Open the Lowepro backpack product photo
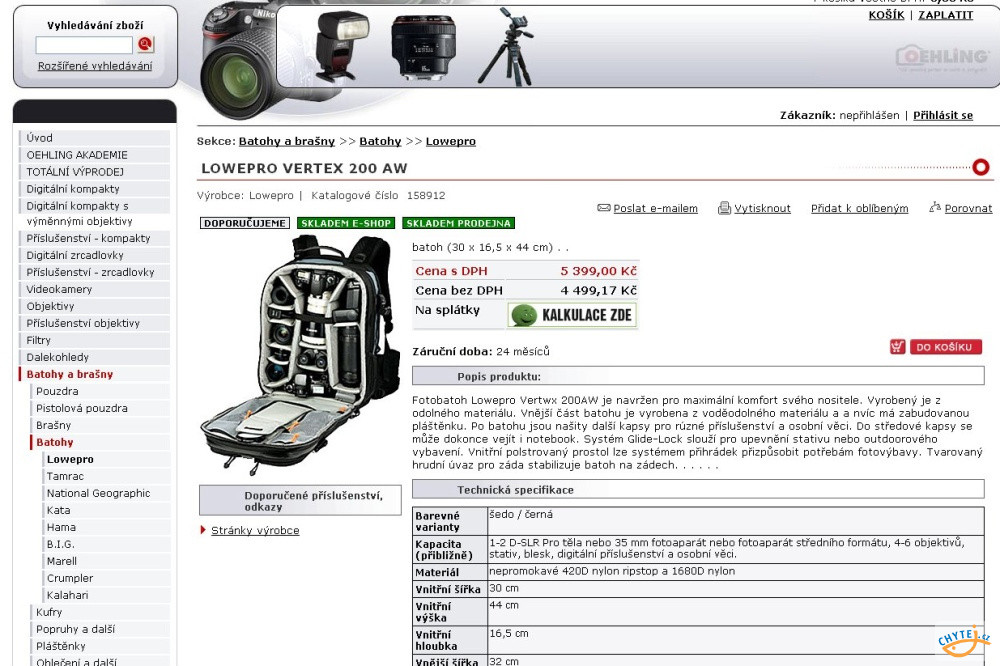The width and height of the screenshot is (1000, 666). 300,355
